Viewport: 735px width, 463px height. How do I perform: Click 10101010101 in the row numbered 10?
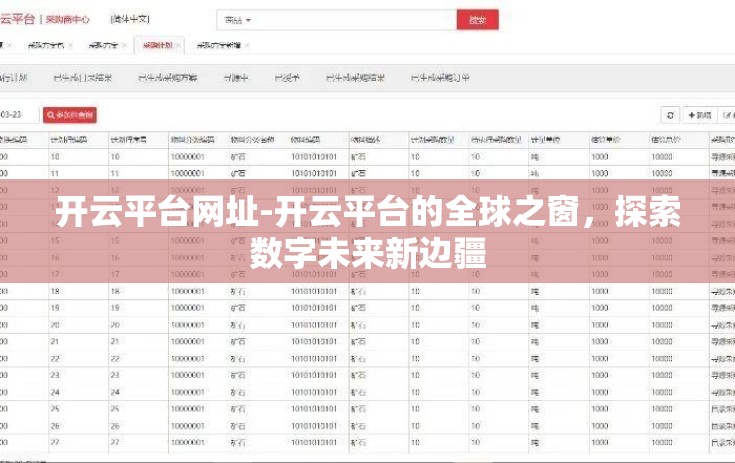[314, 157]
